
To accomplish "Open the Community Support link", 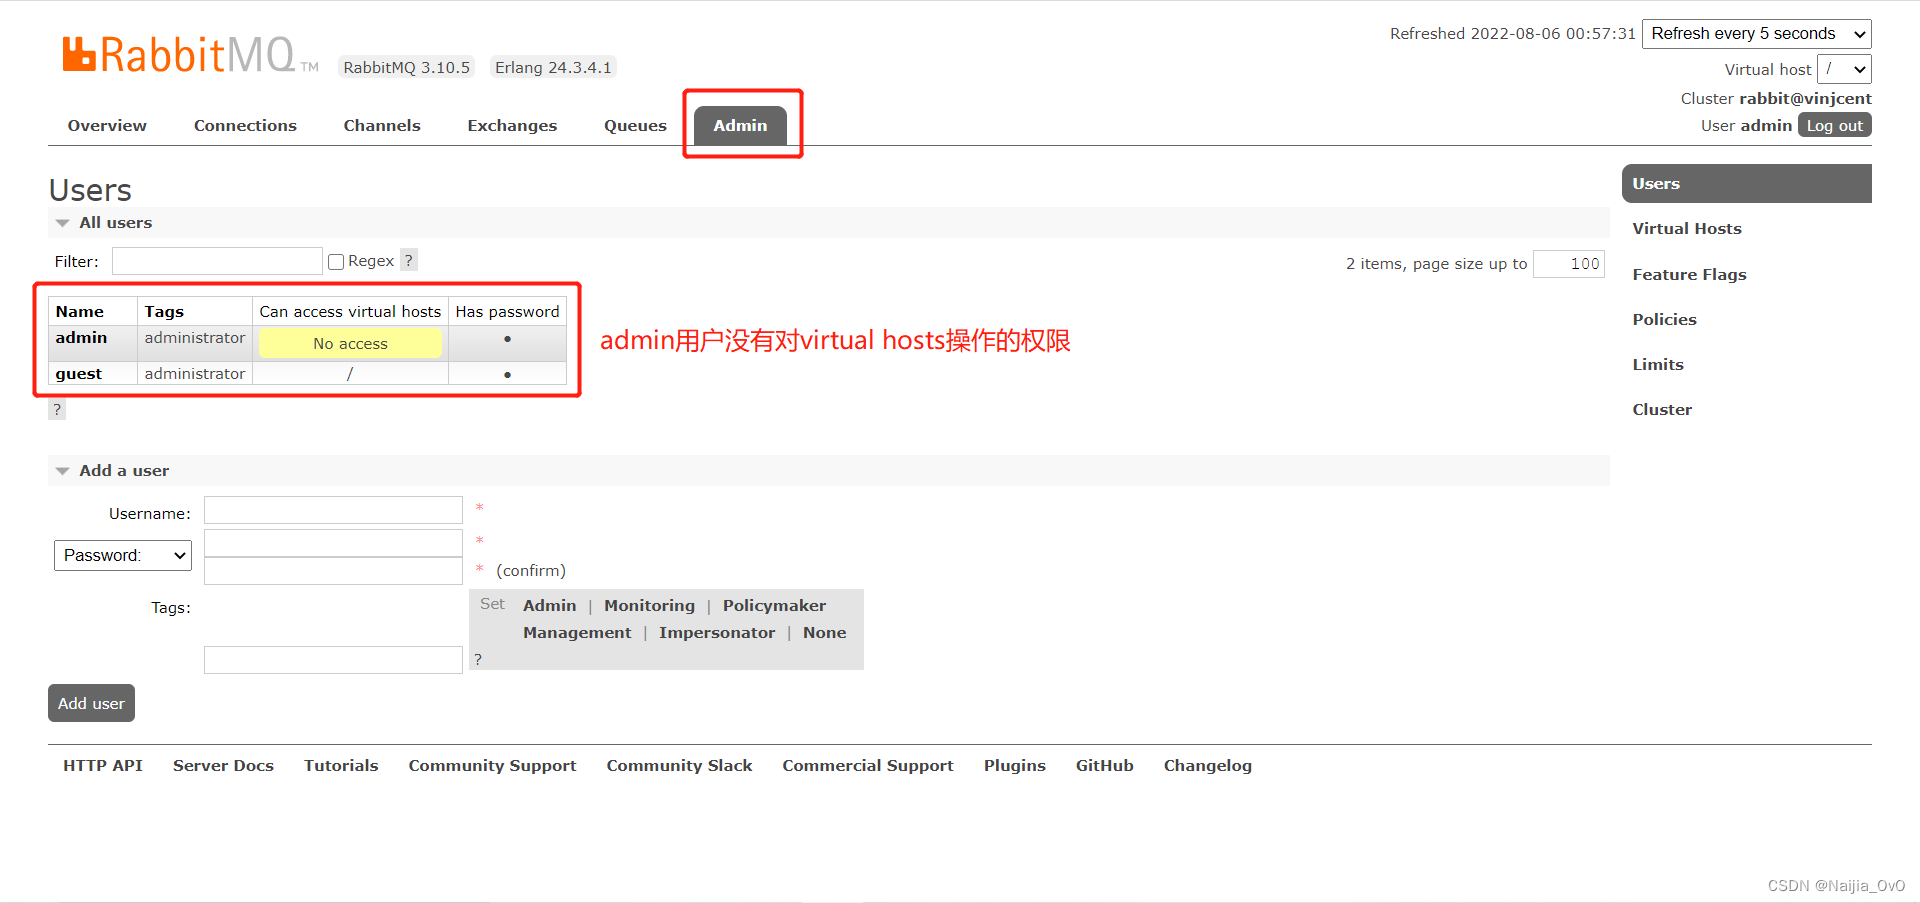I will (x=492, y=766).
